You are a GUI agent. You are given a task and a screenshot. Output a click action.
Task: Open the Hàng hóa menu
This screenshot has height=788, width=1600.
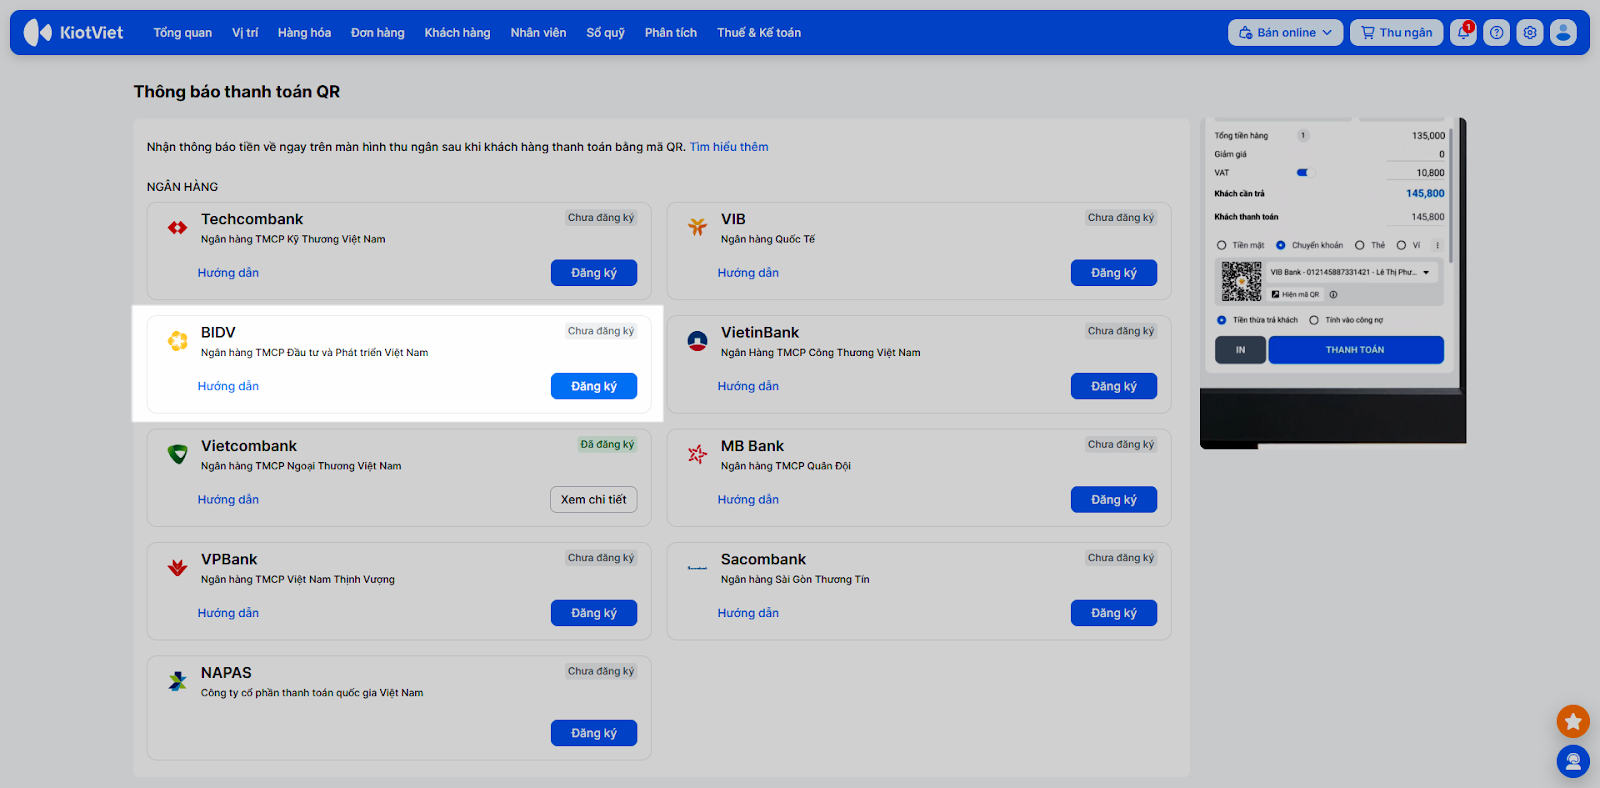304,33
